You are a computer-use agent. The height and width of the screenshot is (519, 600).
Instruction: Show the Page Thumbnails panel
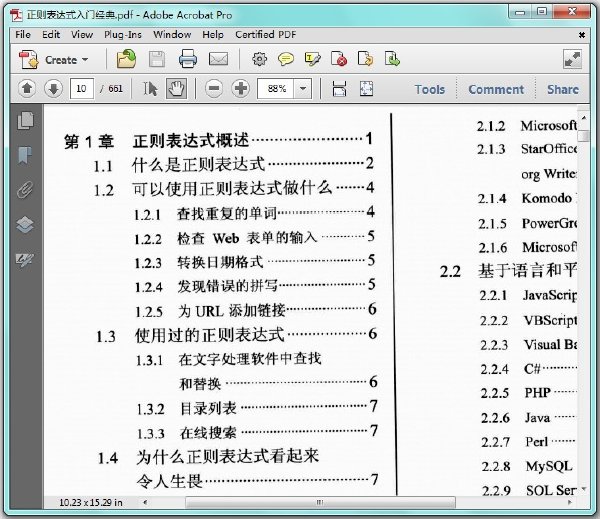25,120
